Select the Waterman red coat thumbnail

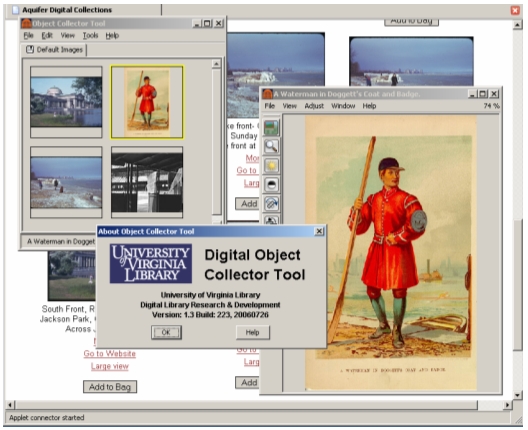[147, 102]
